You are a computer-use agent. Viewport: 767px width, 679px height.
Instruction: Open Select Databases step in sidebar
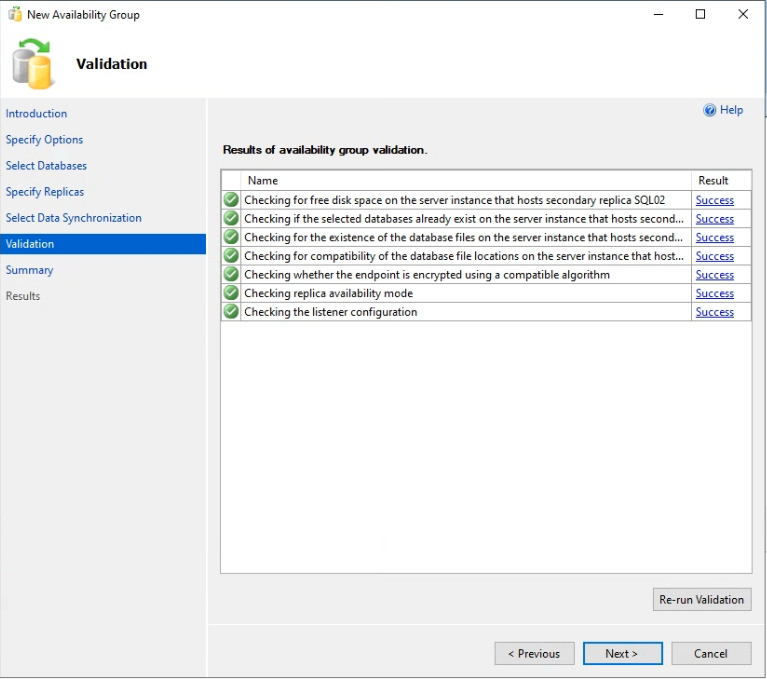coord(46,166)
